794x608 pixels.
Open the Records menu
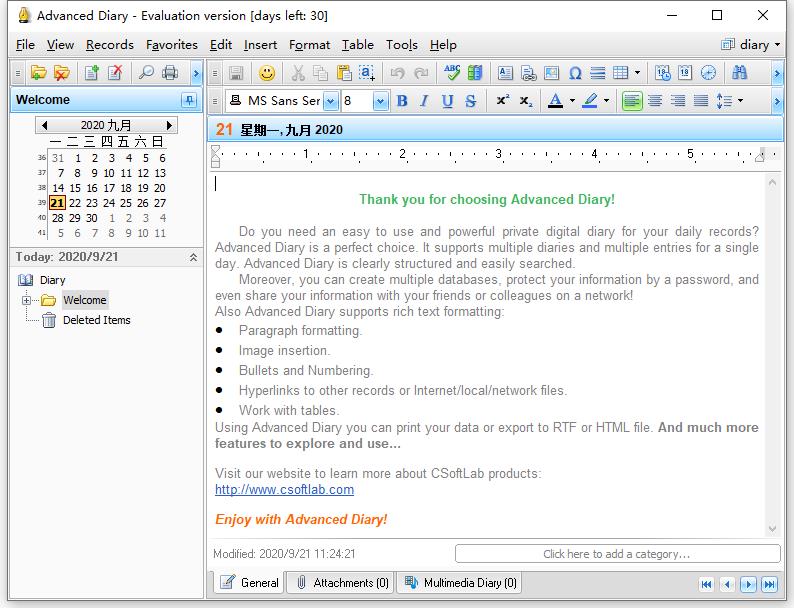[109, 44]
